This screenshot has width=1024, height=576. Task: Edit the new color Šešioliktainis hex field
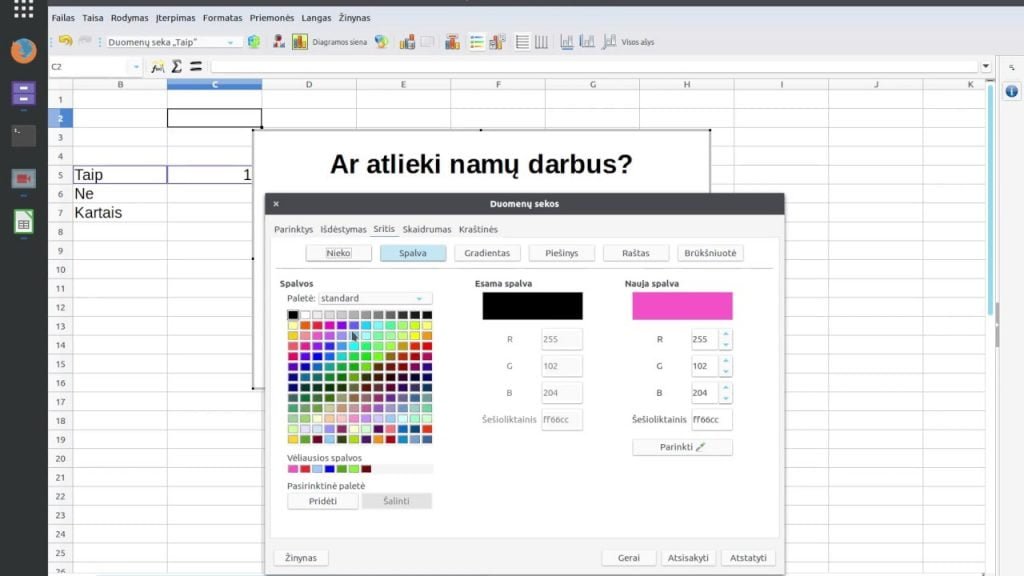coord(712,419)
